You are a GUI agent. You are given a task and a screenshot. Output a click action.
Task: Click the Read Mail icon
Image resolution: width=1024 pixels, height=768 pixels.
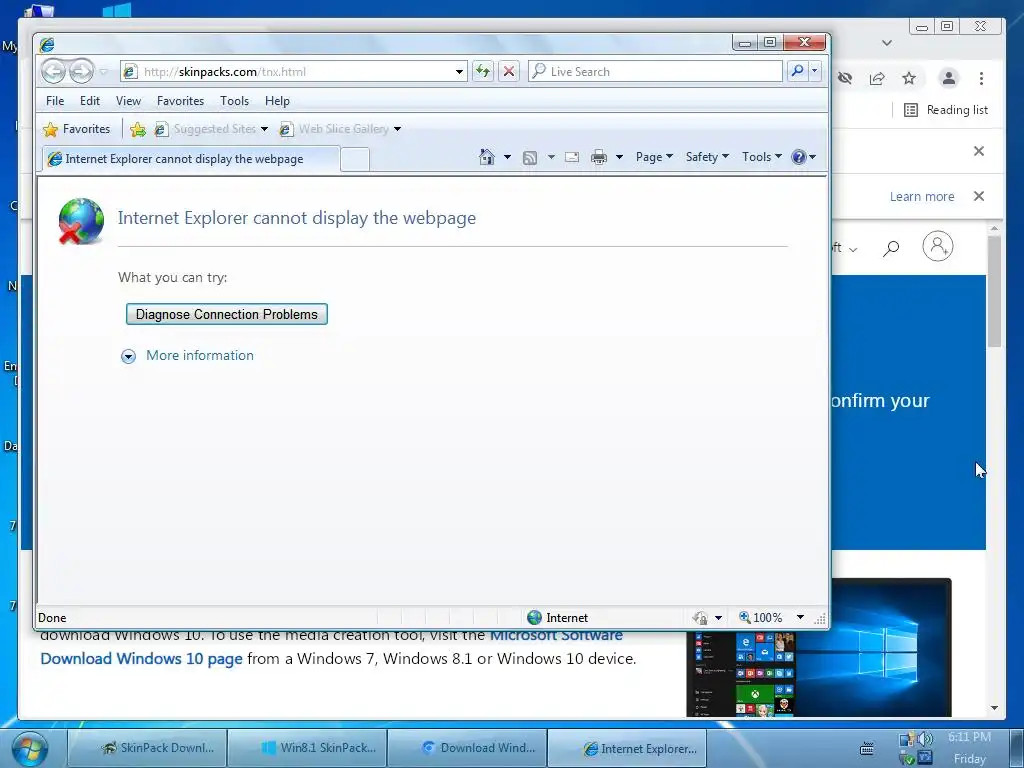tap(572, 157)
